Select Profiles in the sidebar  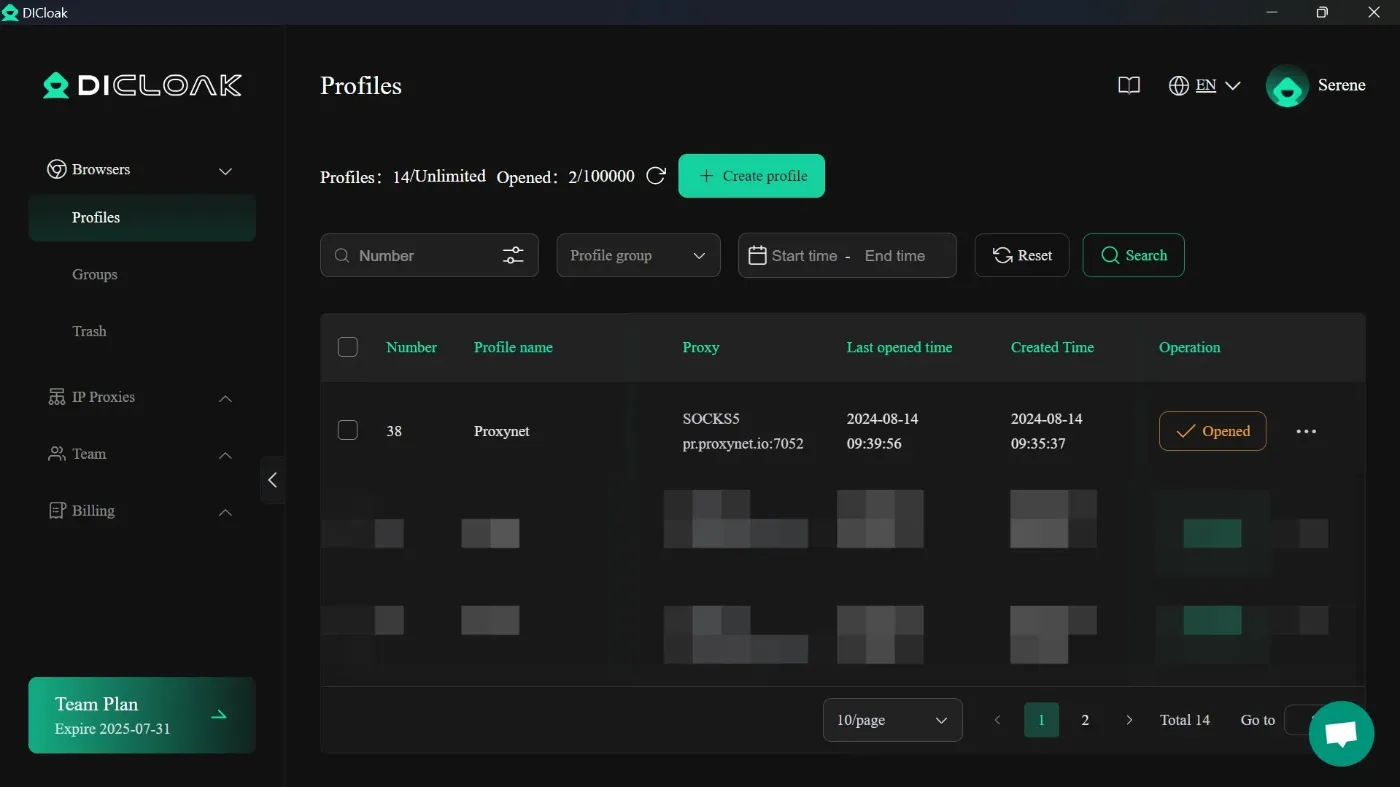coord(142,218)
